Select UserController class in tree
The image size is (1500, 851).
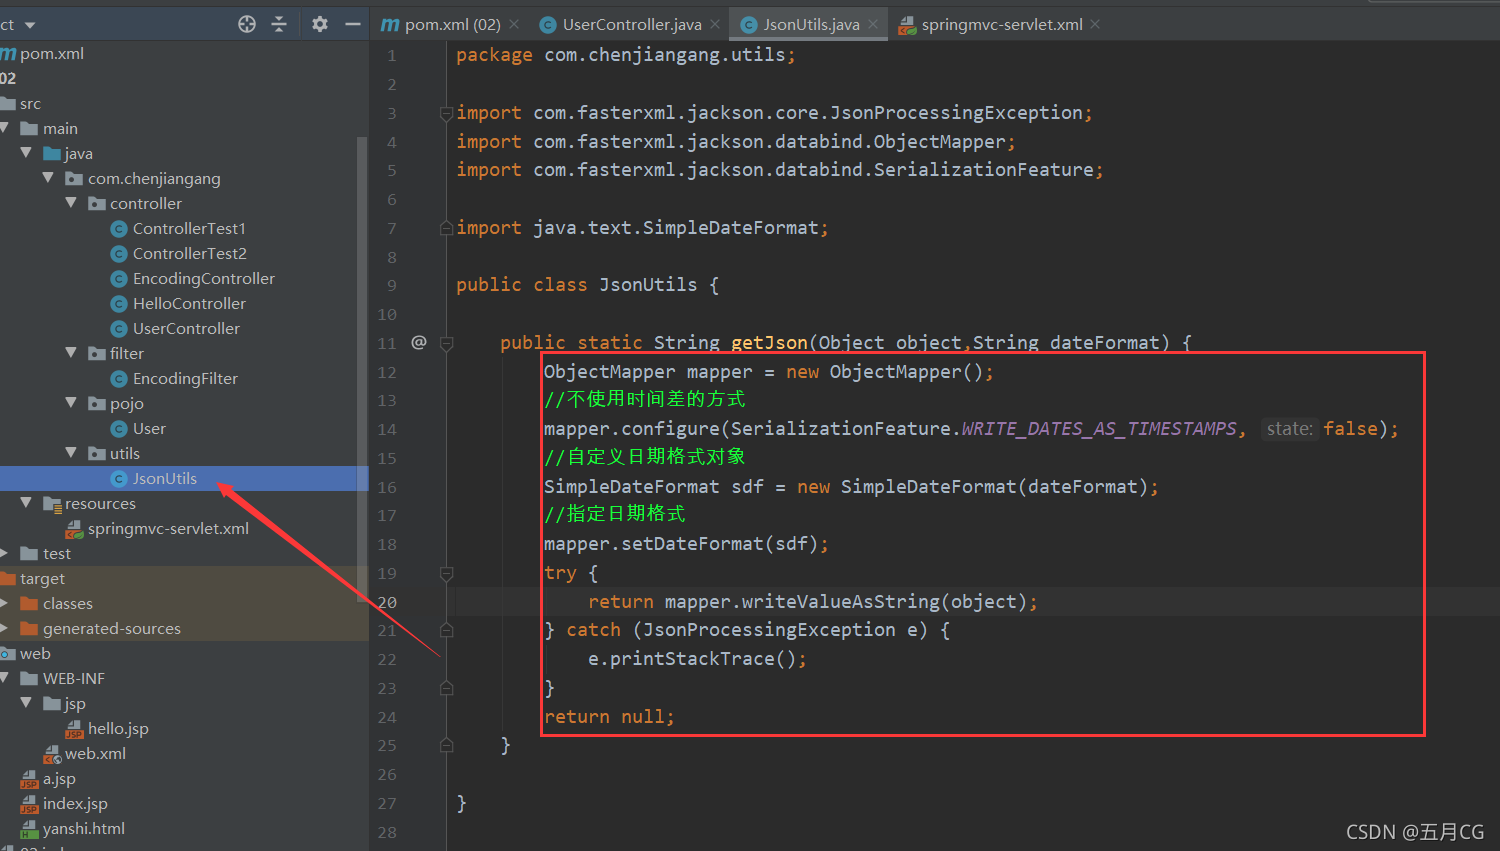pos(186,328)
